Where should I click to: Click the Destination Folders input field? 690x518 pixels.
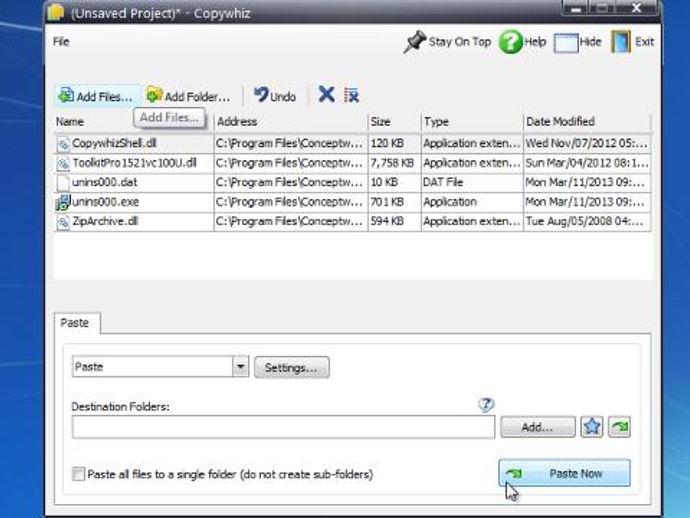tap(283, 427)
